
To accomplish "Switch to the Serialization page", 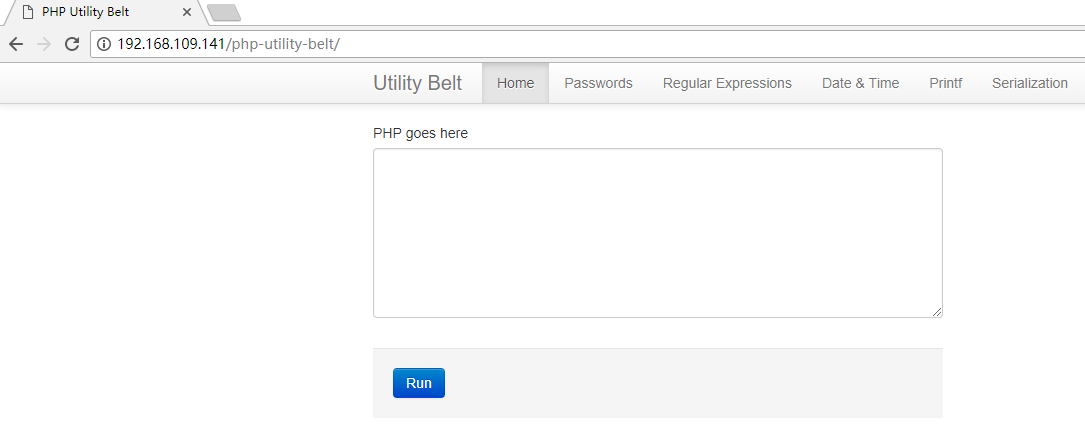I will (1030, 83).
